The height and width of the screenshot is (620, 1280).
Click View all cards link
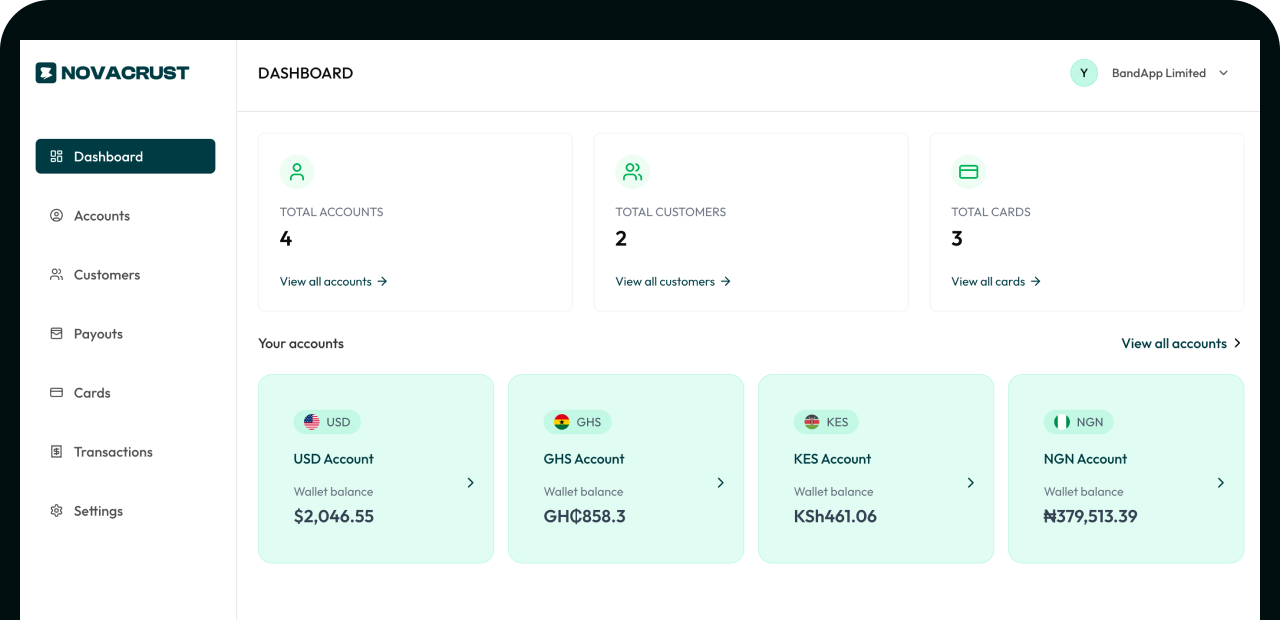point(996,282)
